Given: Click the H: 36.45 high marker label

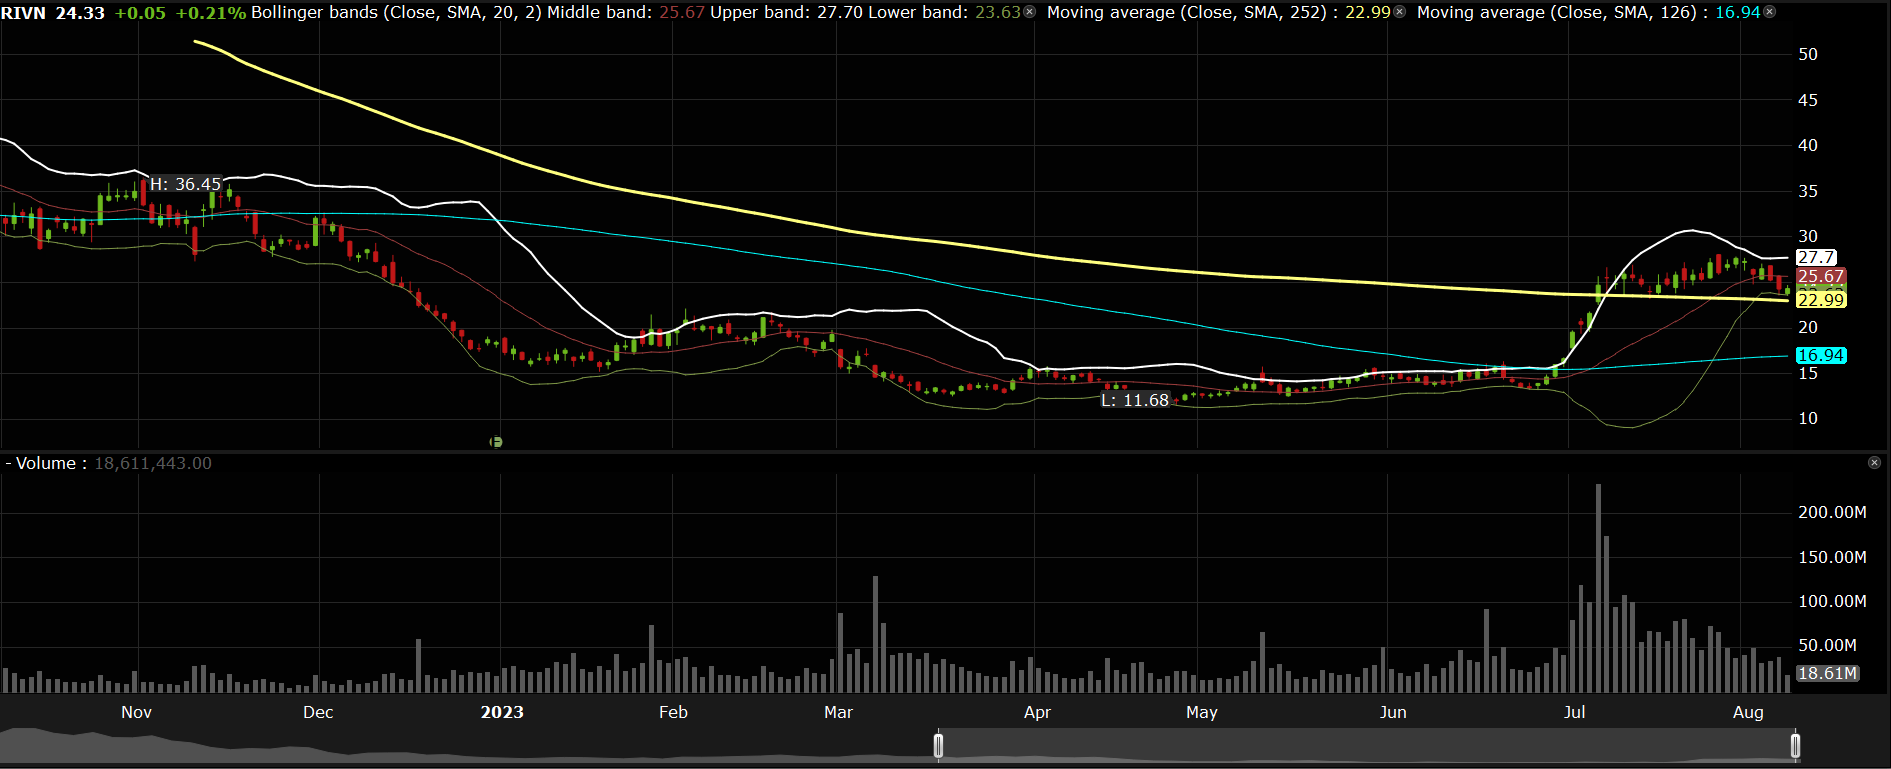Looking at the screenshot, I should pyautogui.click(x=185, y=184).
